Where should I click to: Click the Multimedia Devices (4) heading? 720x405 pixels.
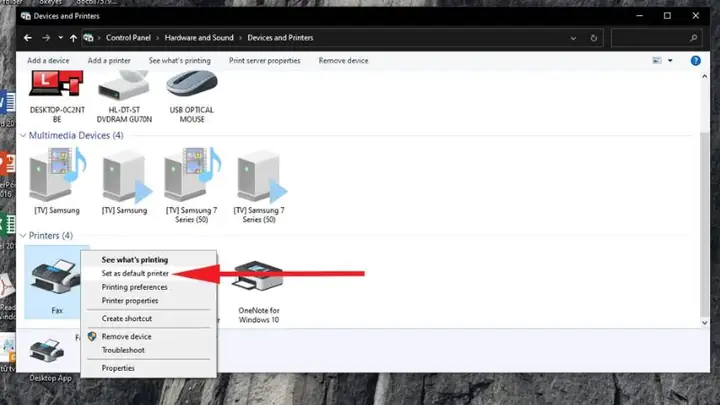[76, 135]
